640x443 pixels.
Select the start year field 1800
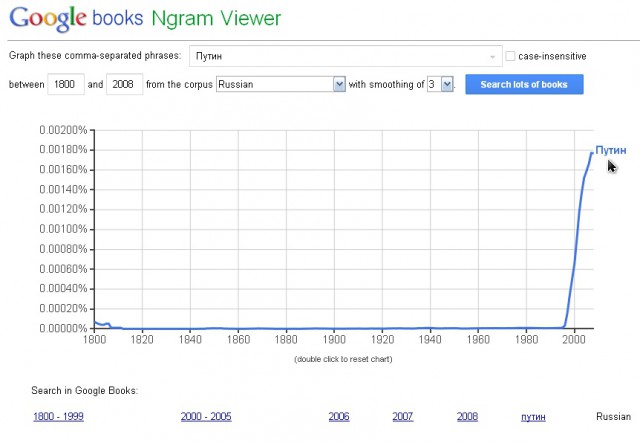[x=66, y=84]
